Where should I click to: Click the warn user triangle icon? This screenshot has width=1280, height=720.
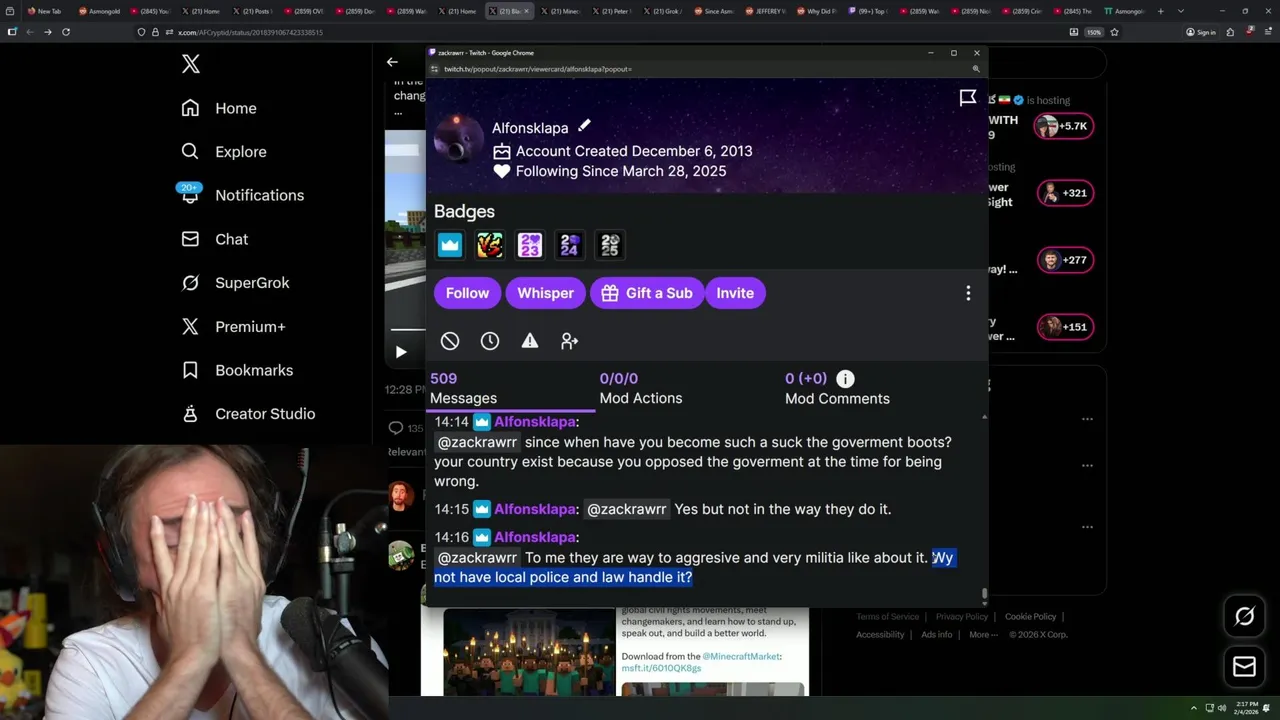tap(530, 341)
